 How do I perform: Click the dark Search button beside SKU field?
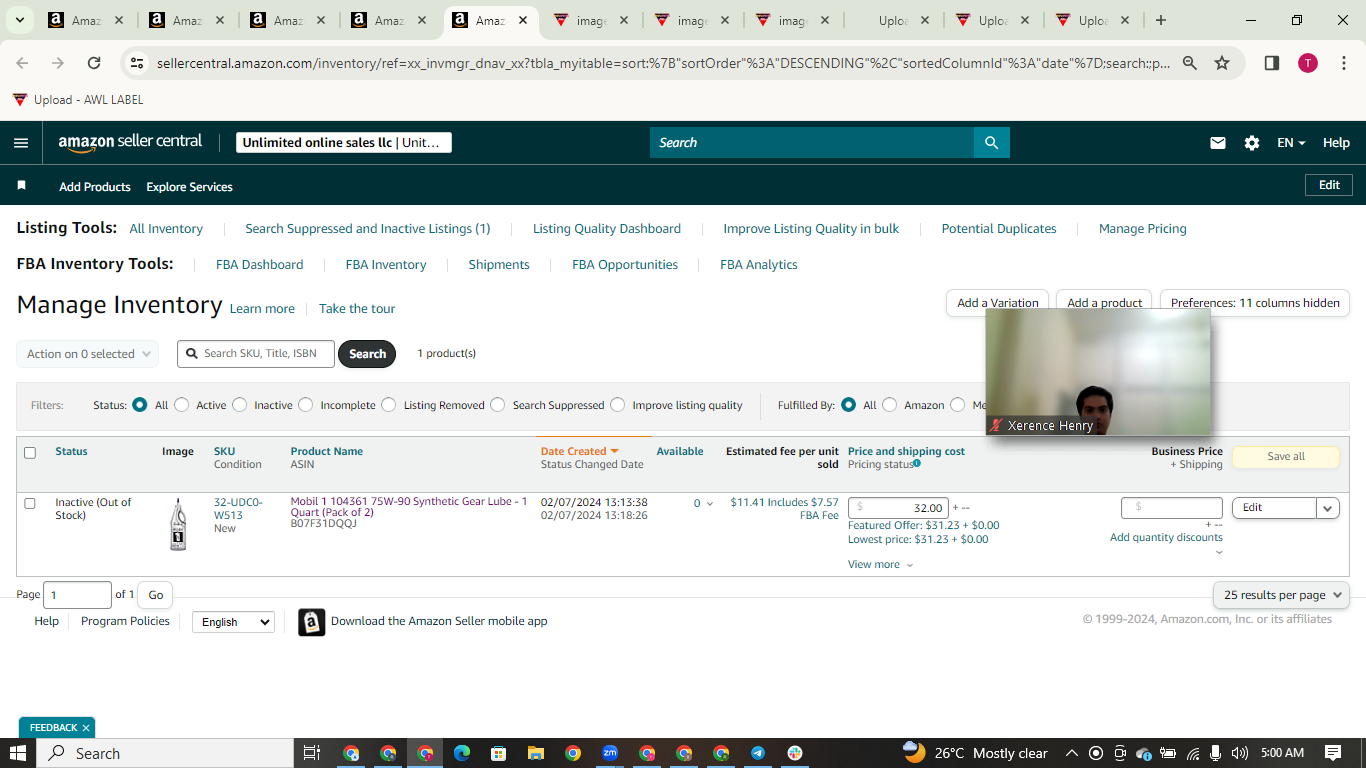tap(367, 354)
